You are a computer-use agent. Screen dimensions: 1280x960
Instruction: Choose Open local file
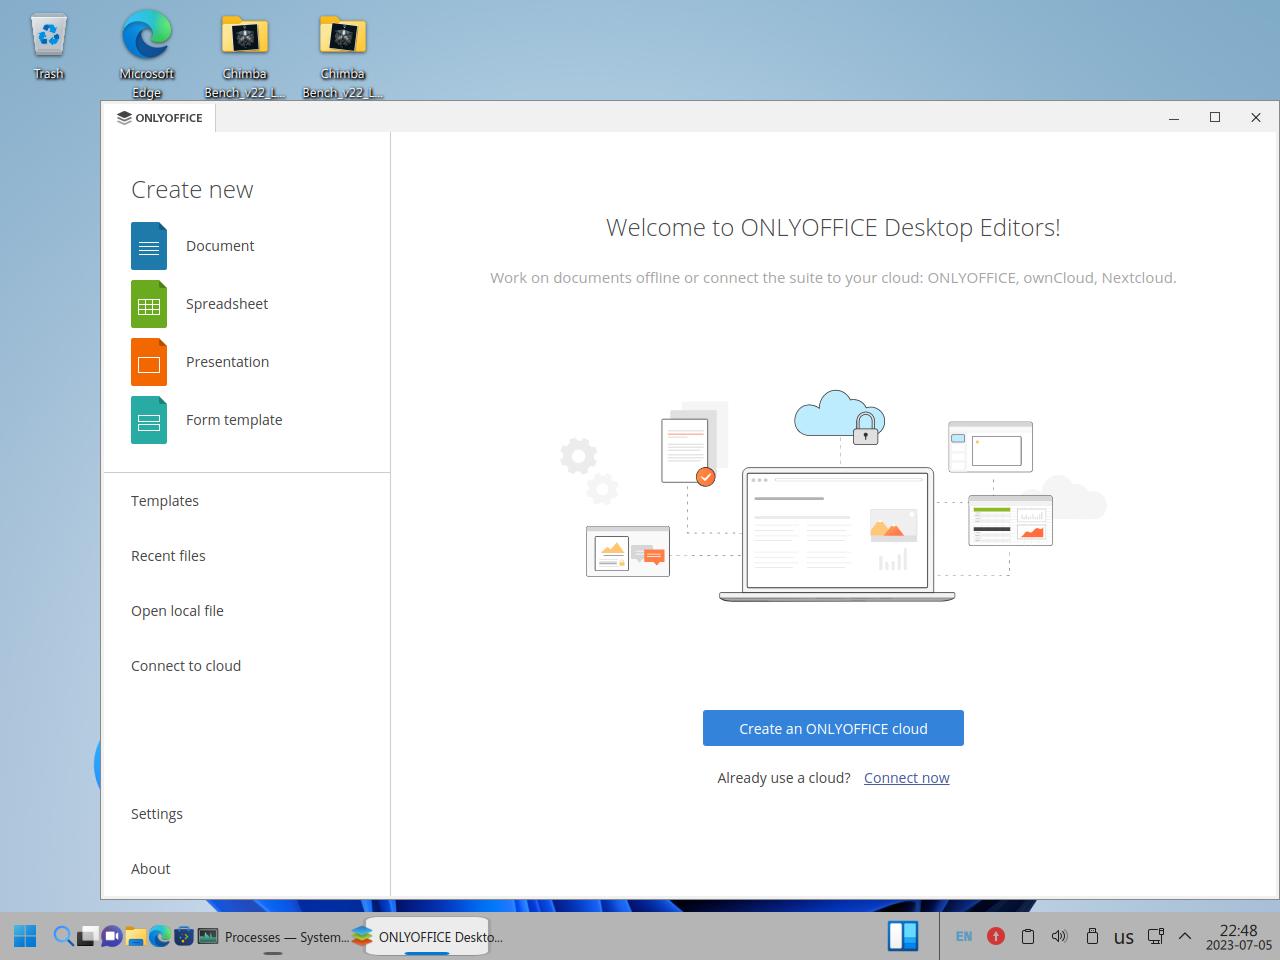point(177,611)
